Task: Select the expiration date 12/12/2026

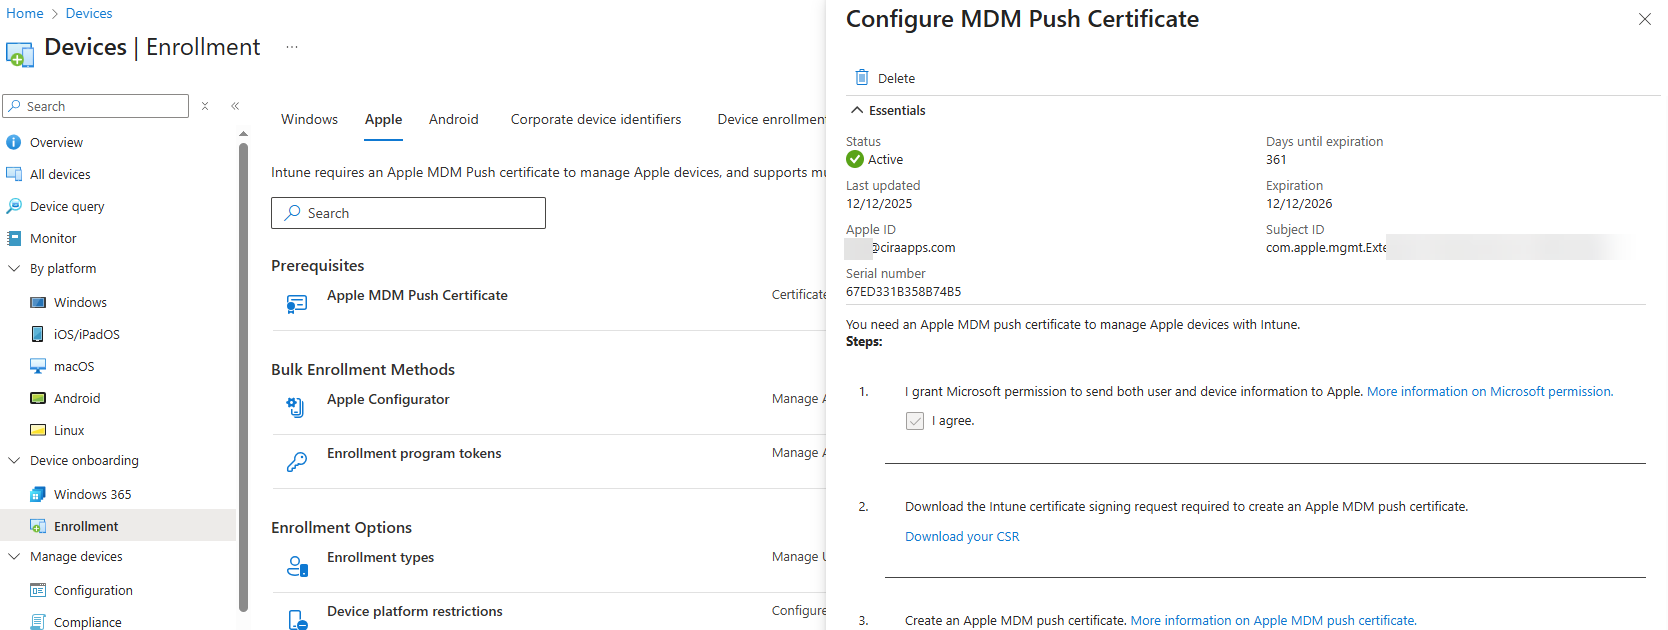Action: tap(1299, 203)
